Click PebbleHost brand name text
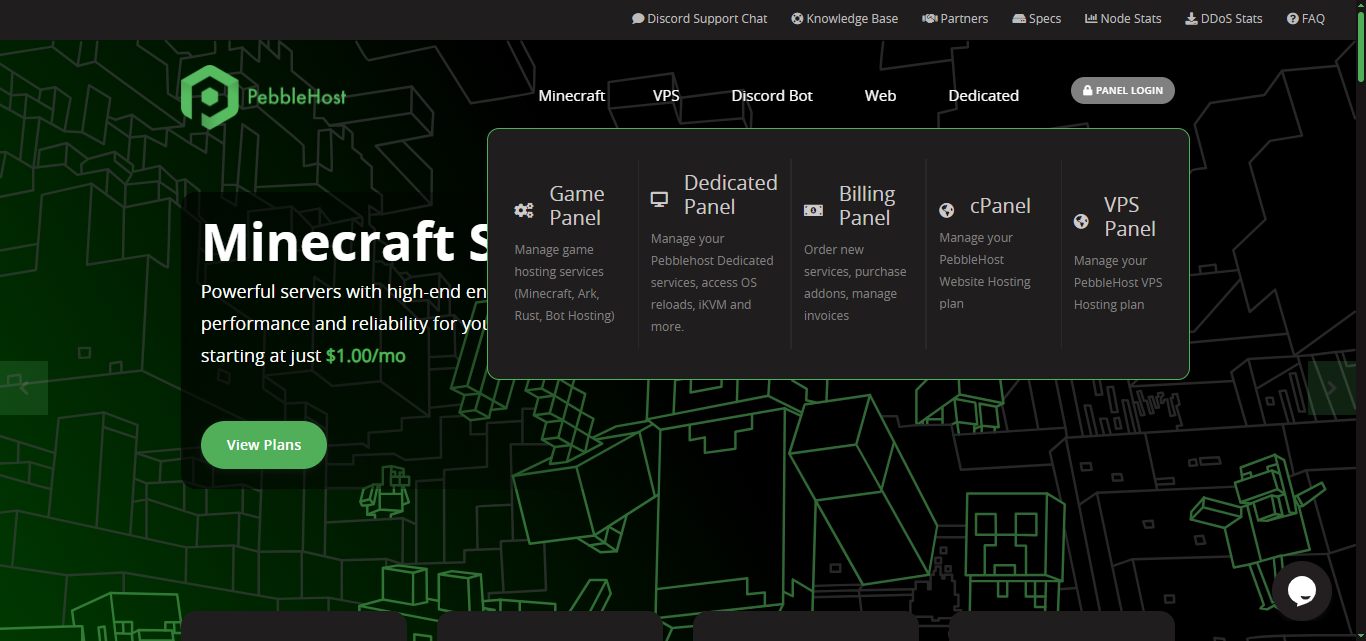 coord(296,97)
